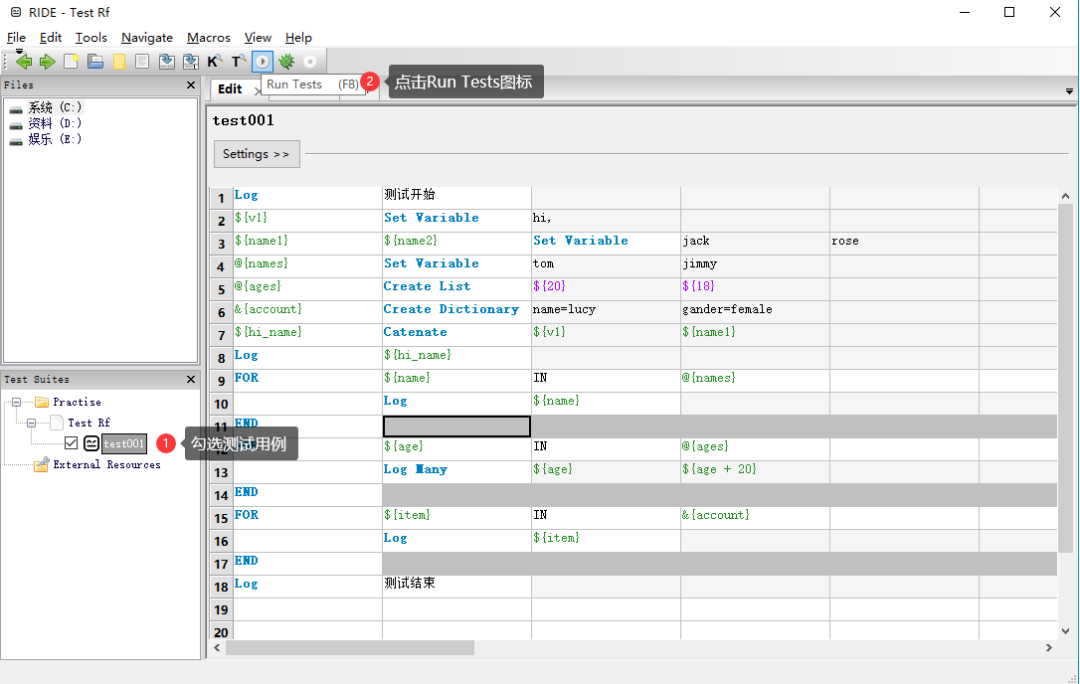1080x684 pixels.
Task: Tick the test001 checkbox
Action: pos(71,443)
